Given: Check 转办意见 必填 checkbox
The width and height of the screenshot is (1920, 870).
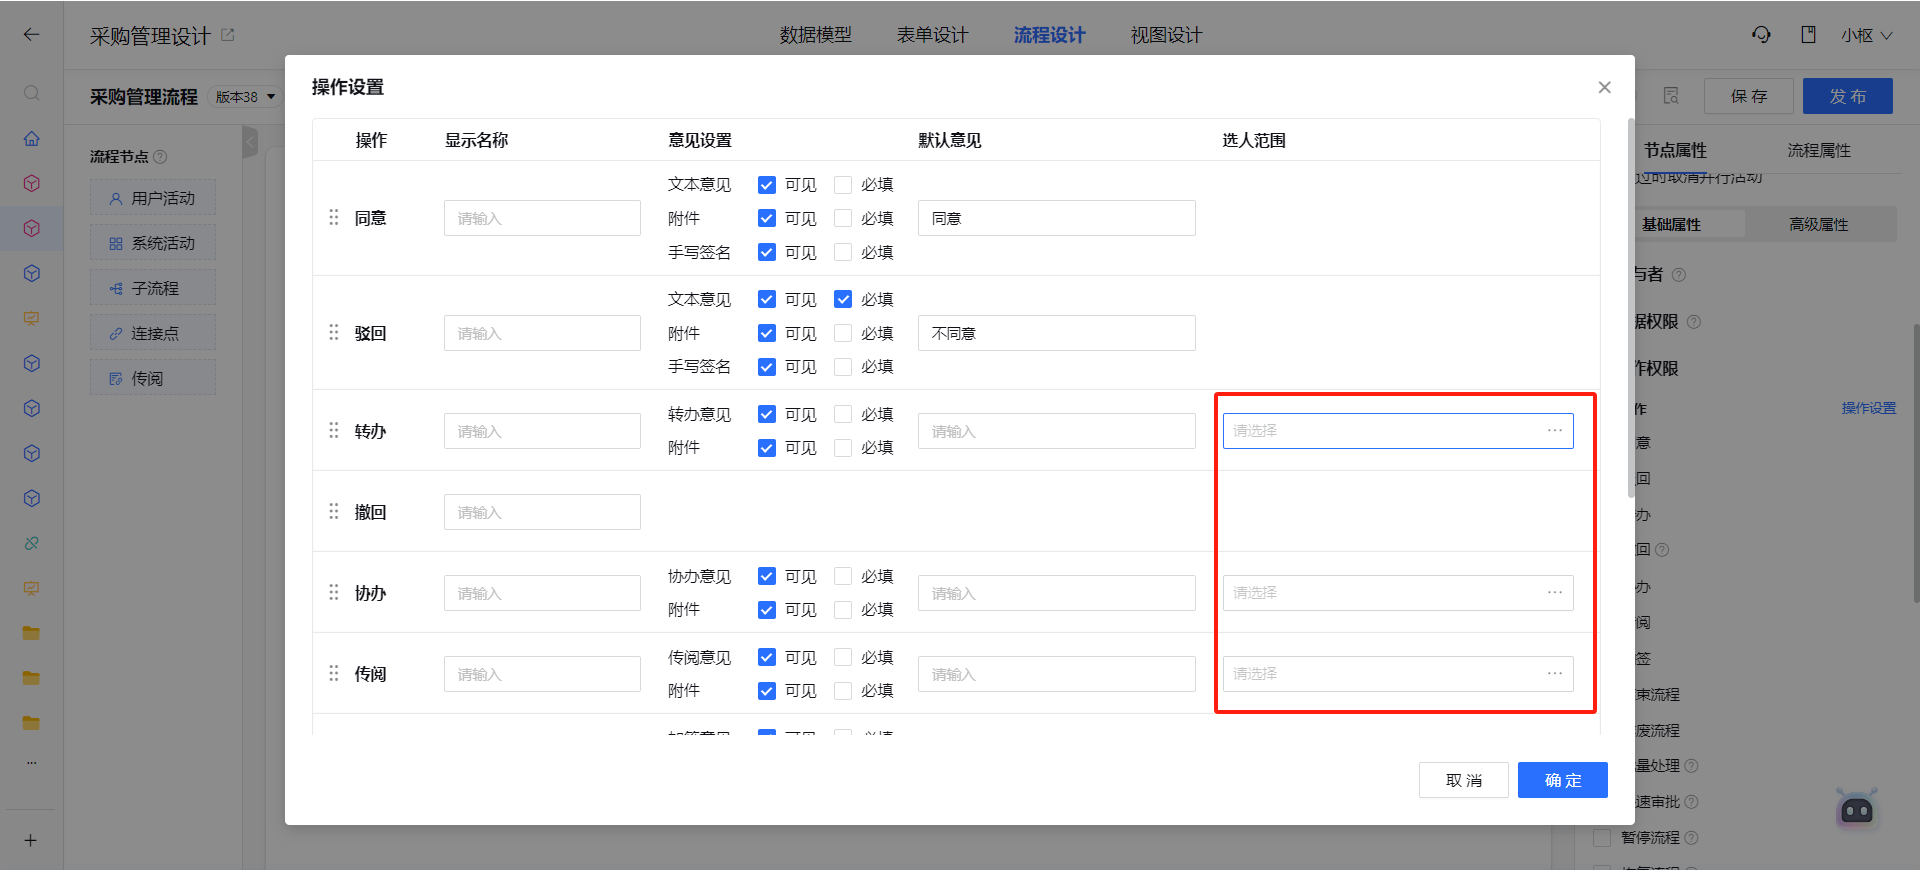Looking at the screenshot, I should (843, 414).
